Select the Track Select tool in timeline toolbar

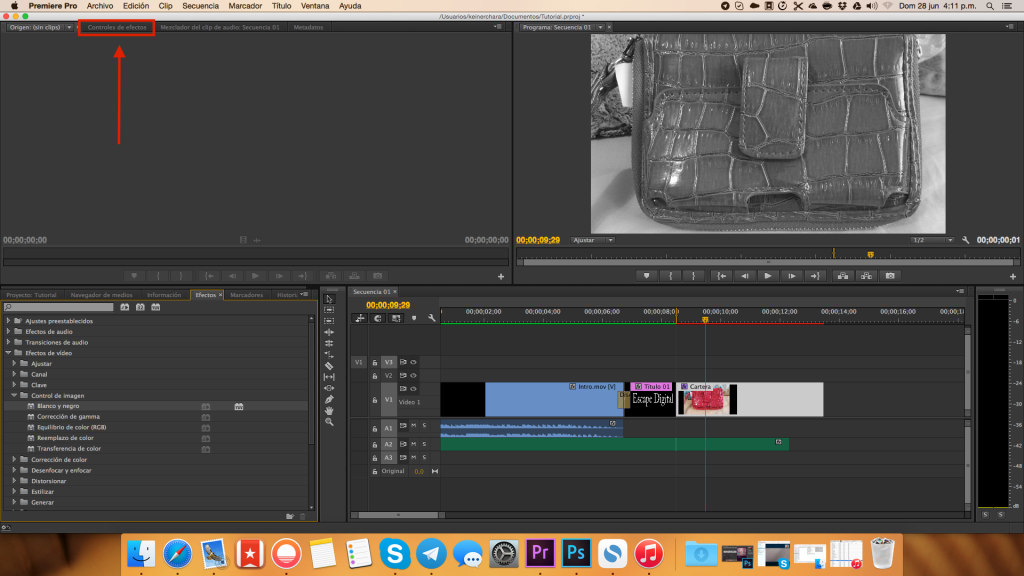pos(331,312)
